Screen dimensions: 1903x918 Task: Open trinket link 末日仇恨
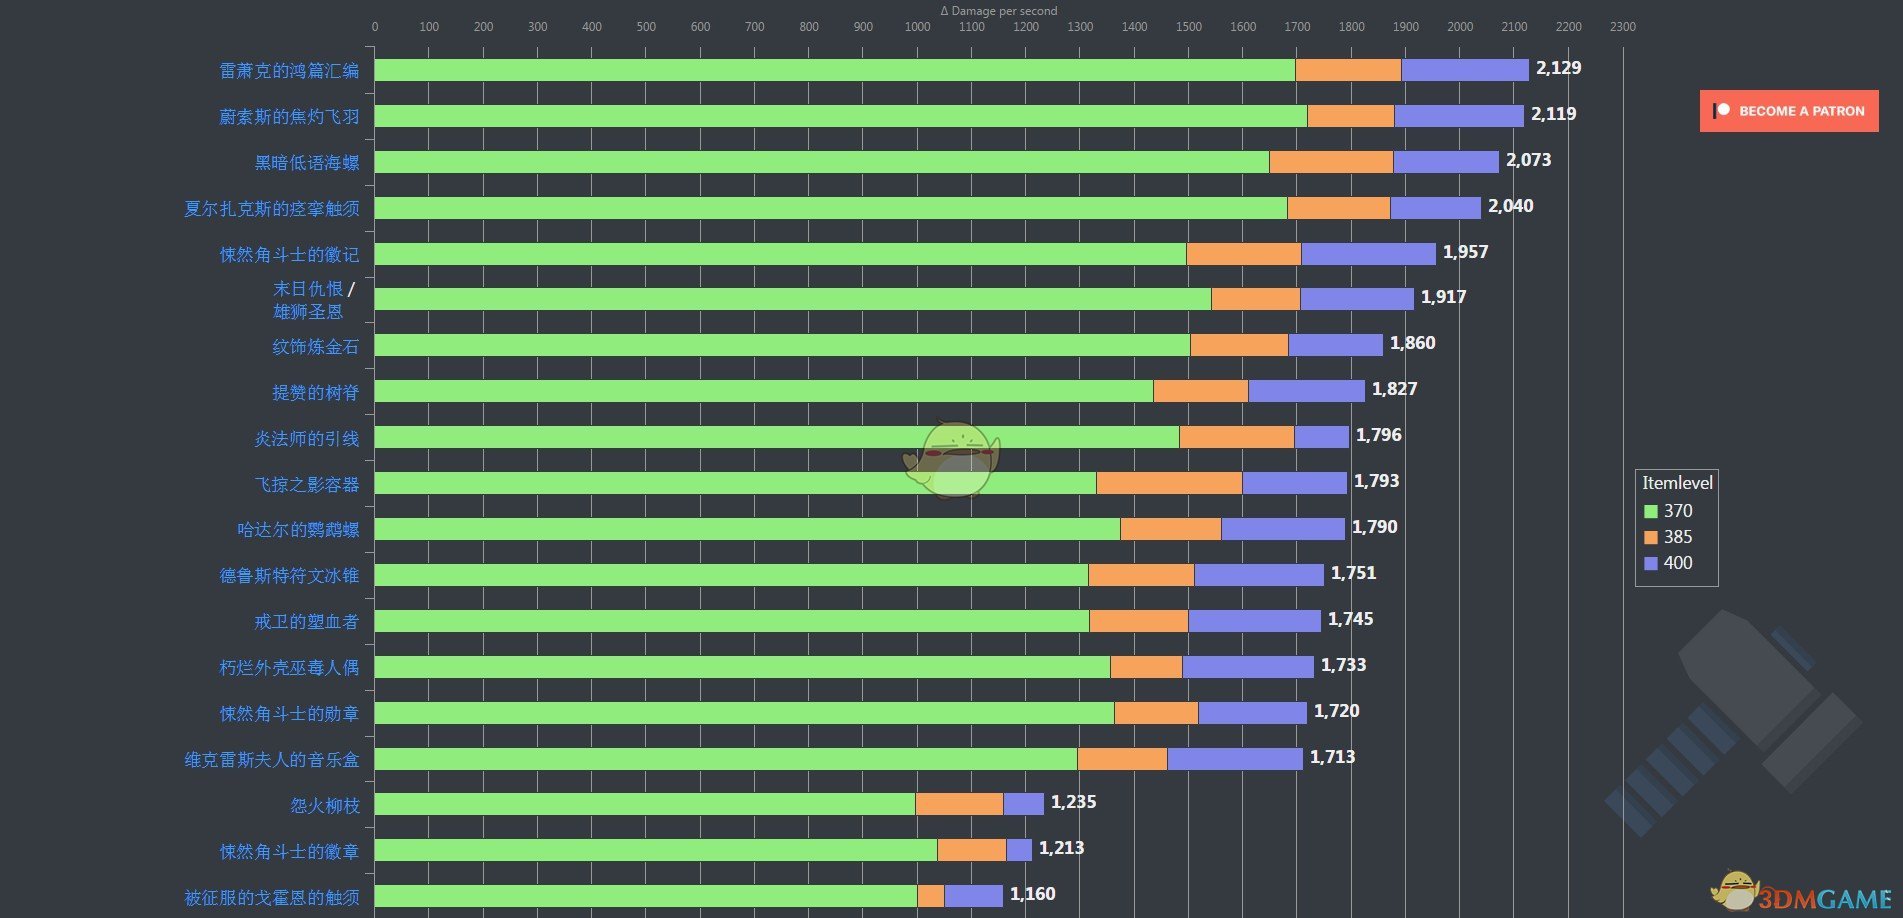point(308,288)
